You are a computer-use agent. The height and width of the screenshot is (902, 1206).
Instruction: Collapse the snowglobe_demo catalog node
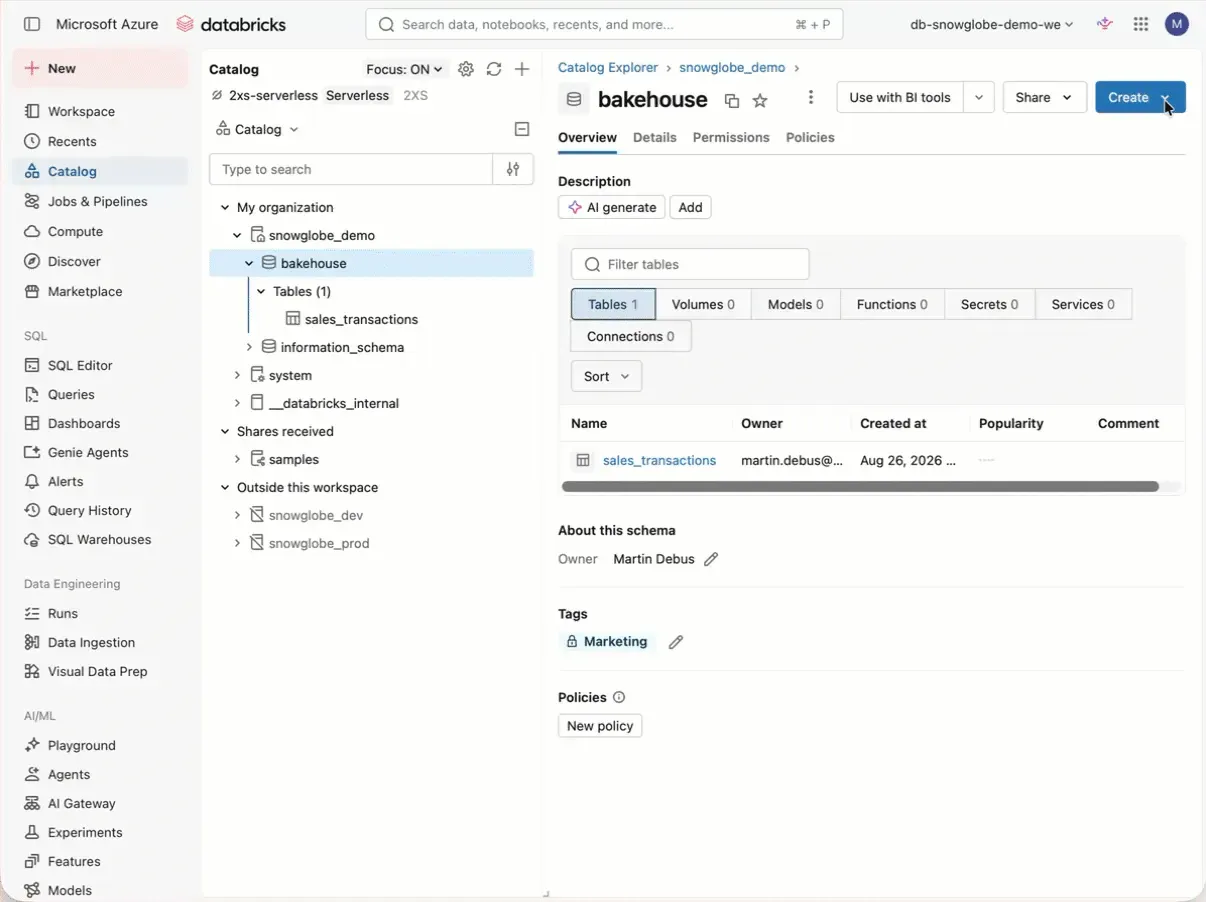click(x=237, y=235)
